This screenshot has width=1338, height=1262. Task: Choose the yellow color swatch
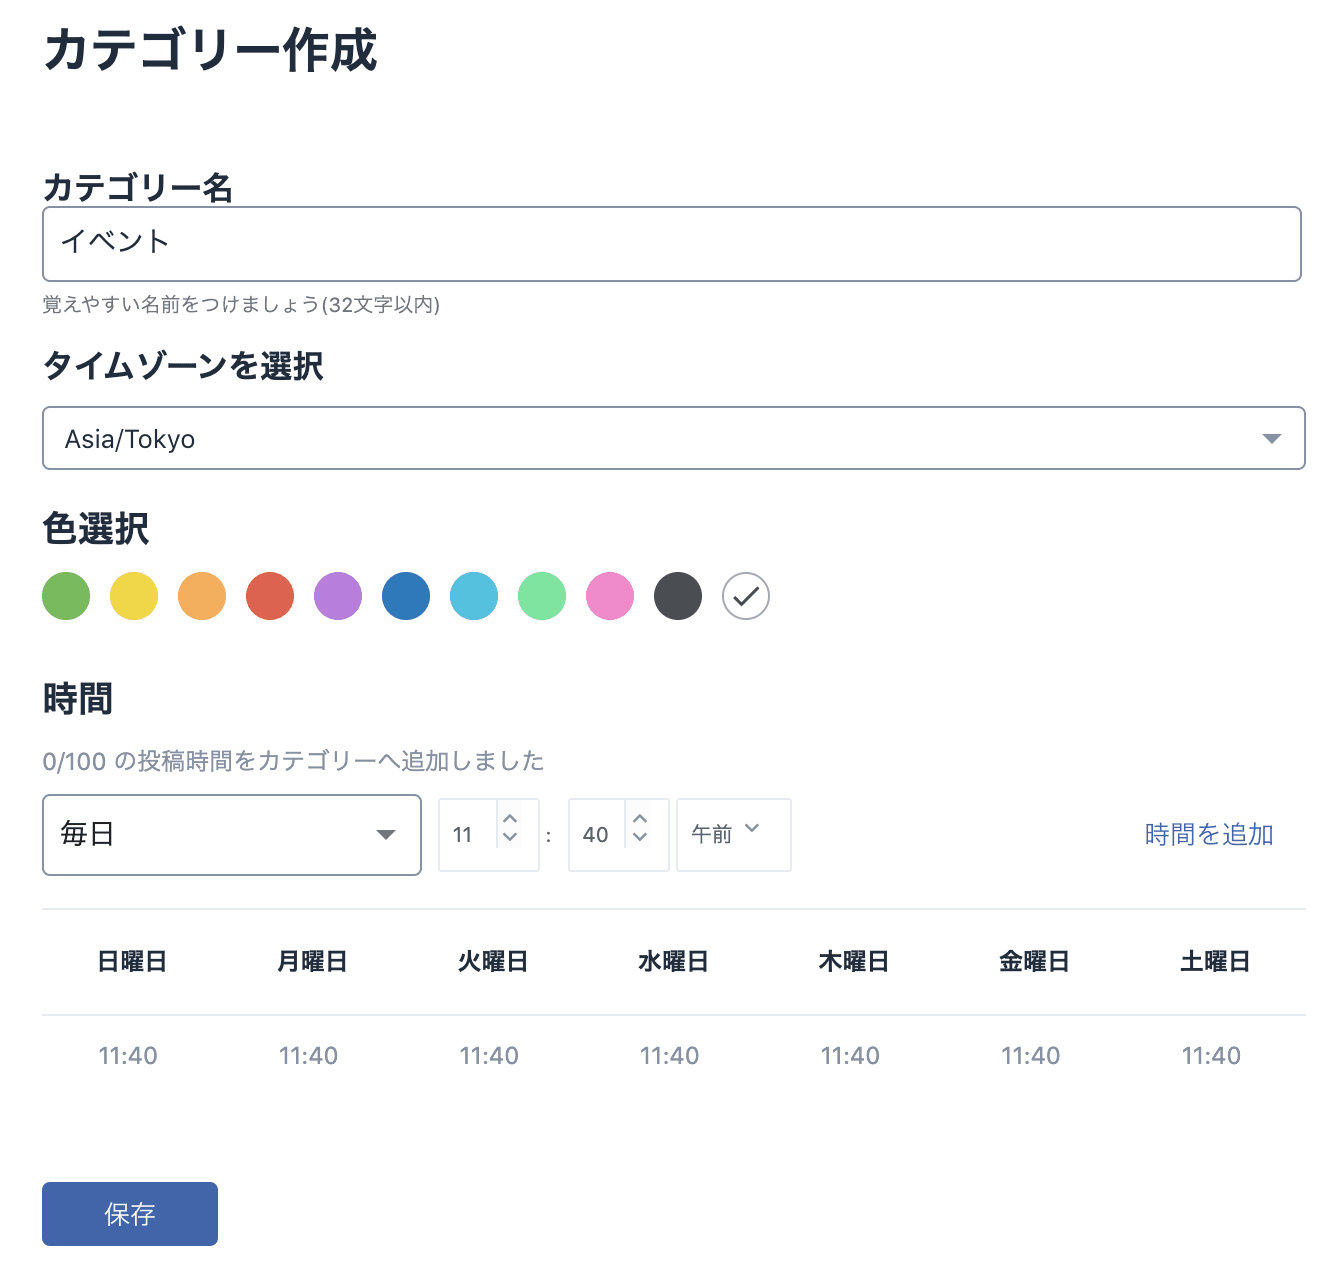pos(134,596)
